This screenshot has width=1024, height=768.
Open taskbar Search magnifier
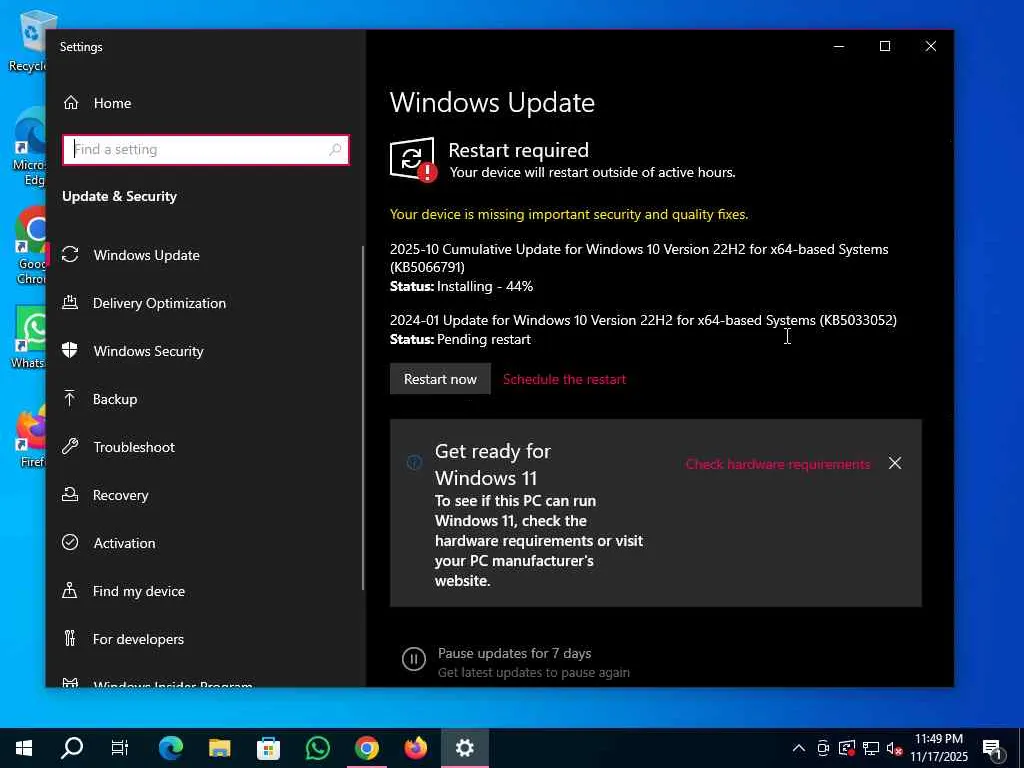[72, 748]
